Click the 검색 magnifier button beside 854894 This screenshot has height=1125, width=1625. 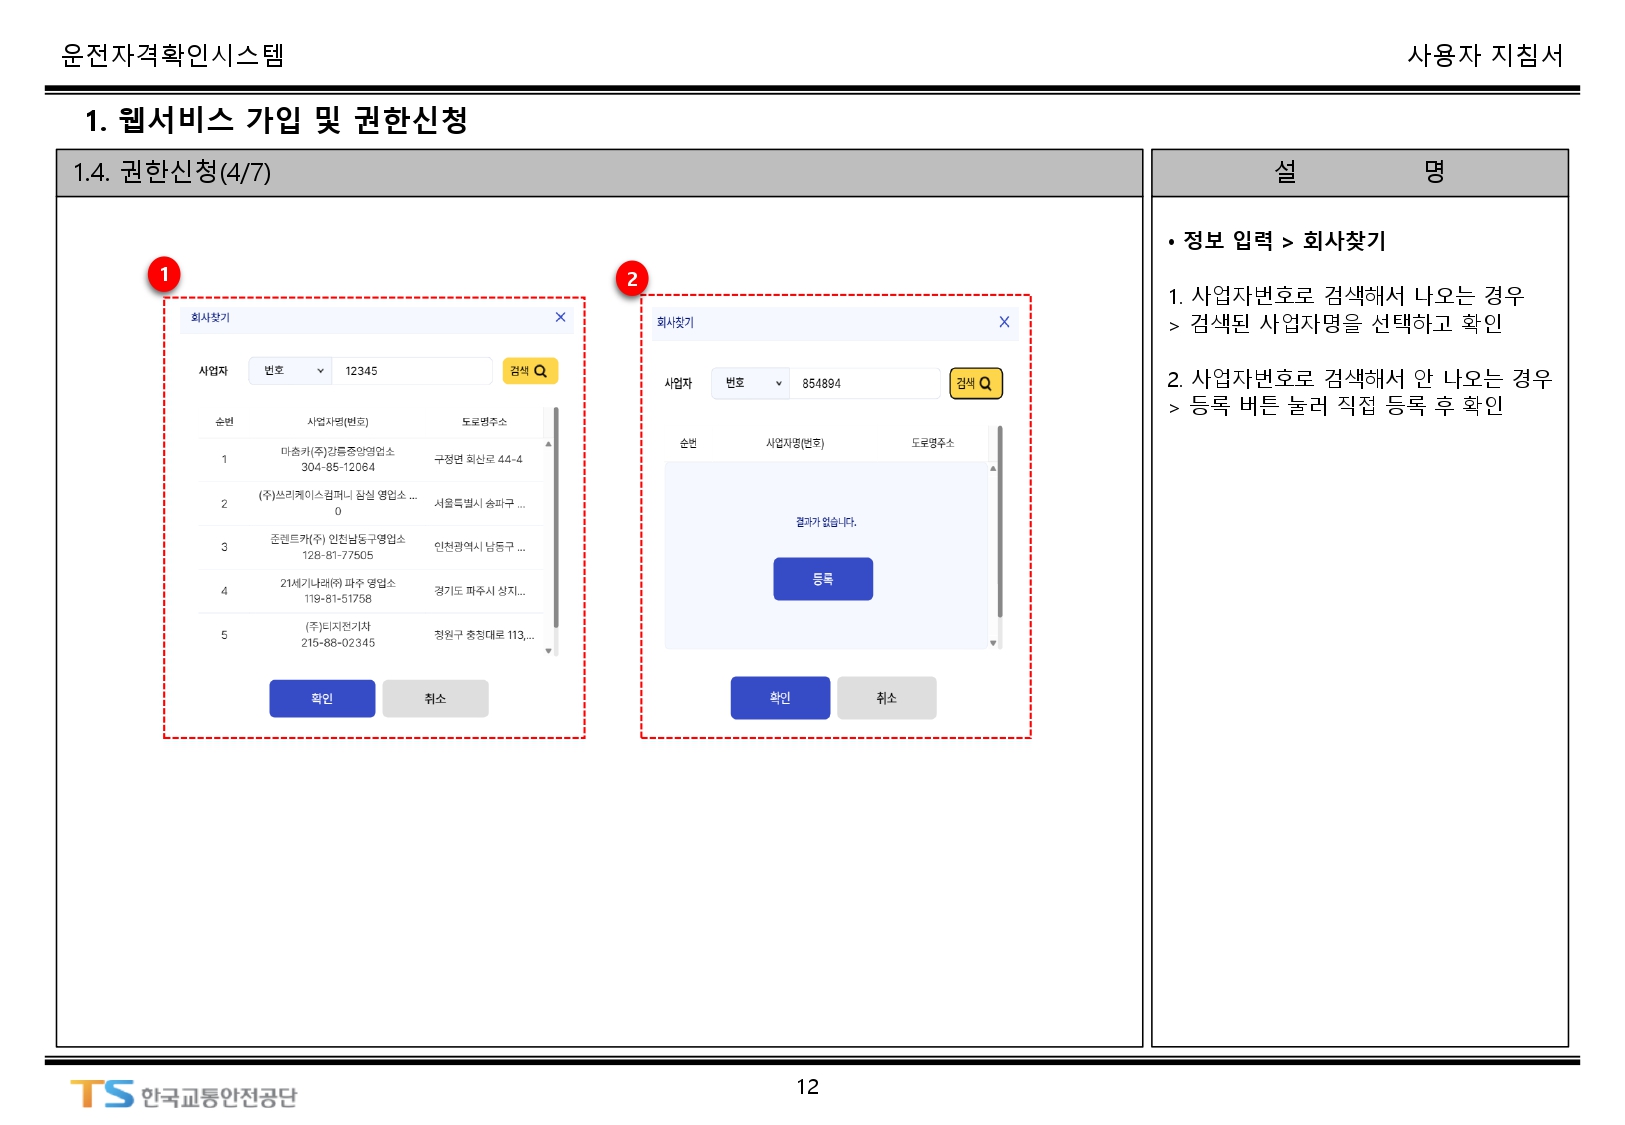975,383
